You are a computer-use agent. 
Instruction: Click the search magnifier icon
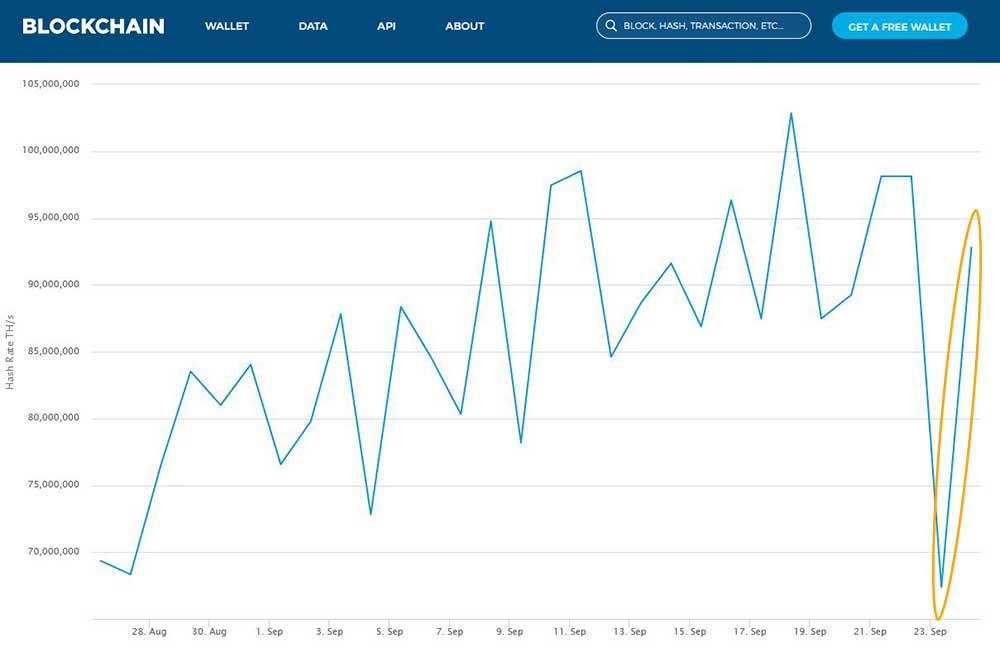click(x=611, y=26)
